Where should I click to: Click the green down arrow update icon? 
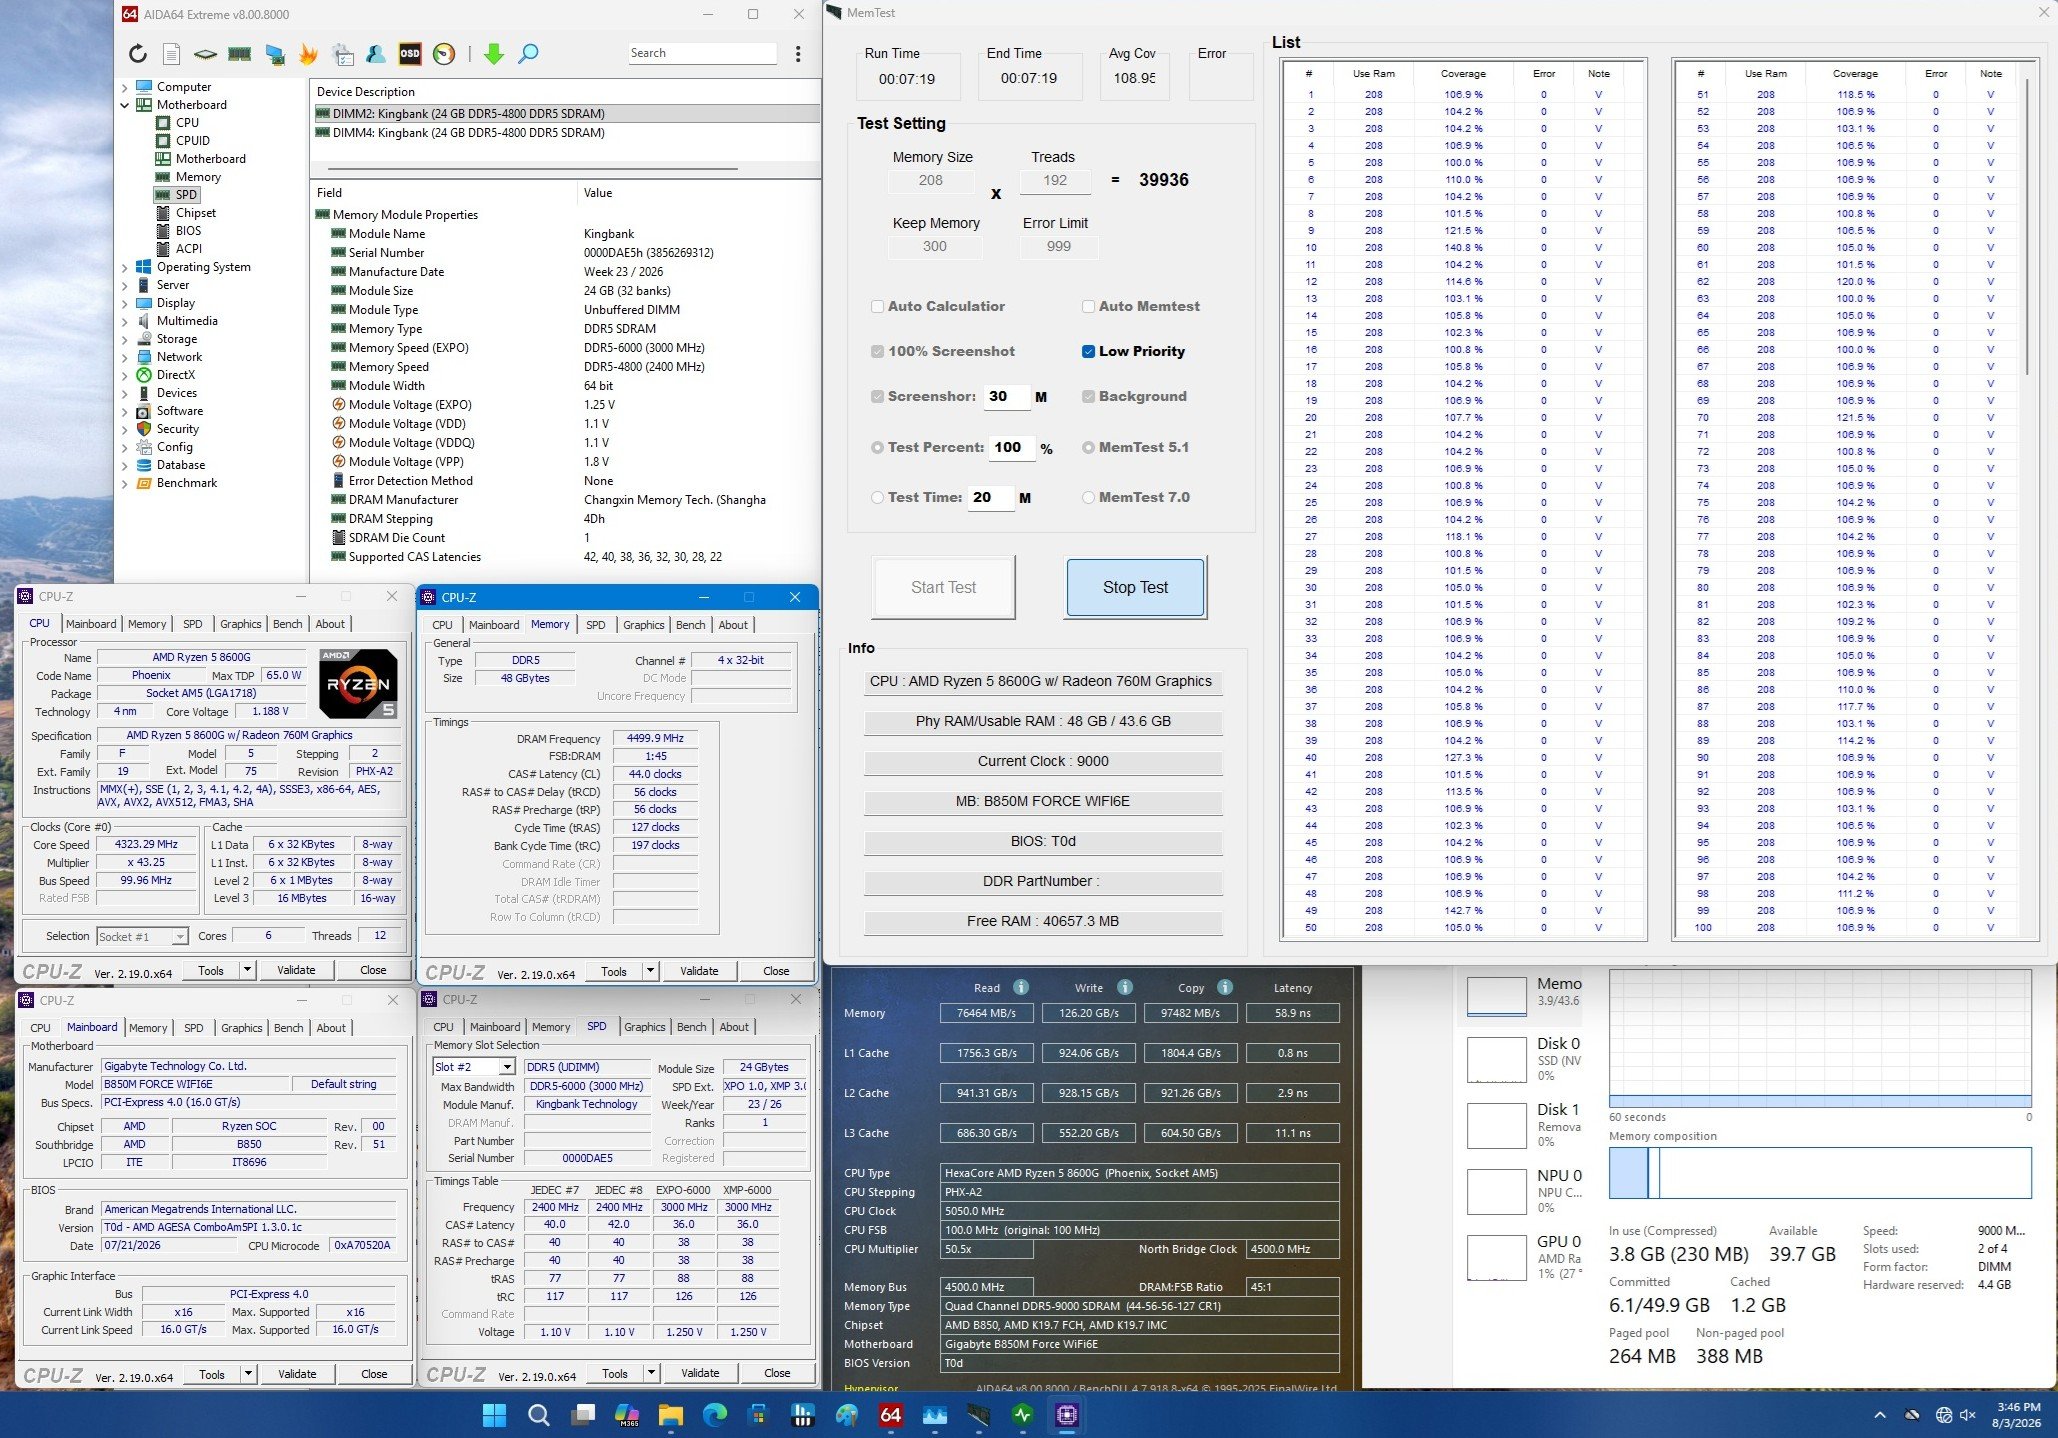pyautogui.click(x=494, y=54)
